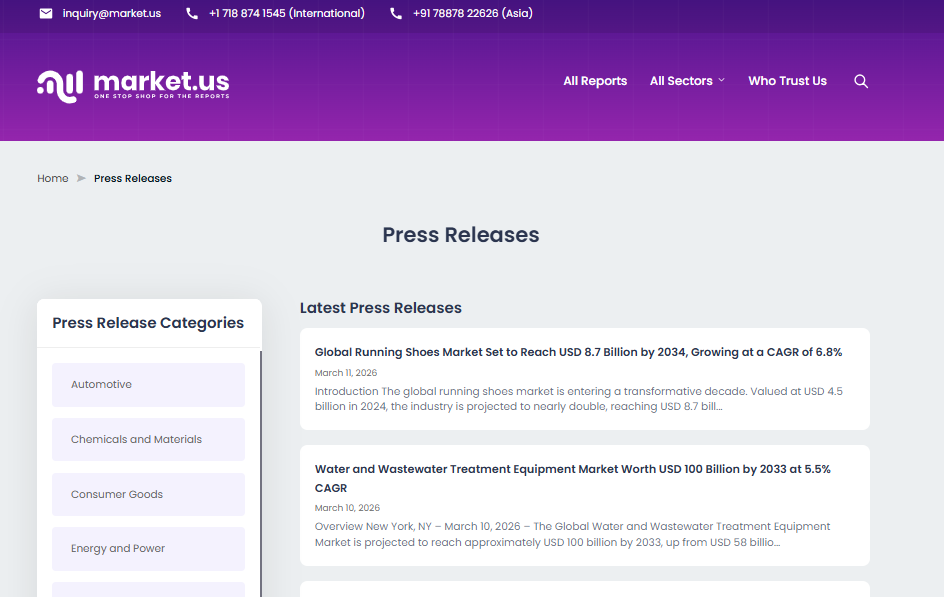Click the phone icon beside International number

pos(192,13)
